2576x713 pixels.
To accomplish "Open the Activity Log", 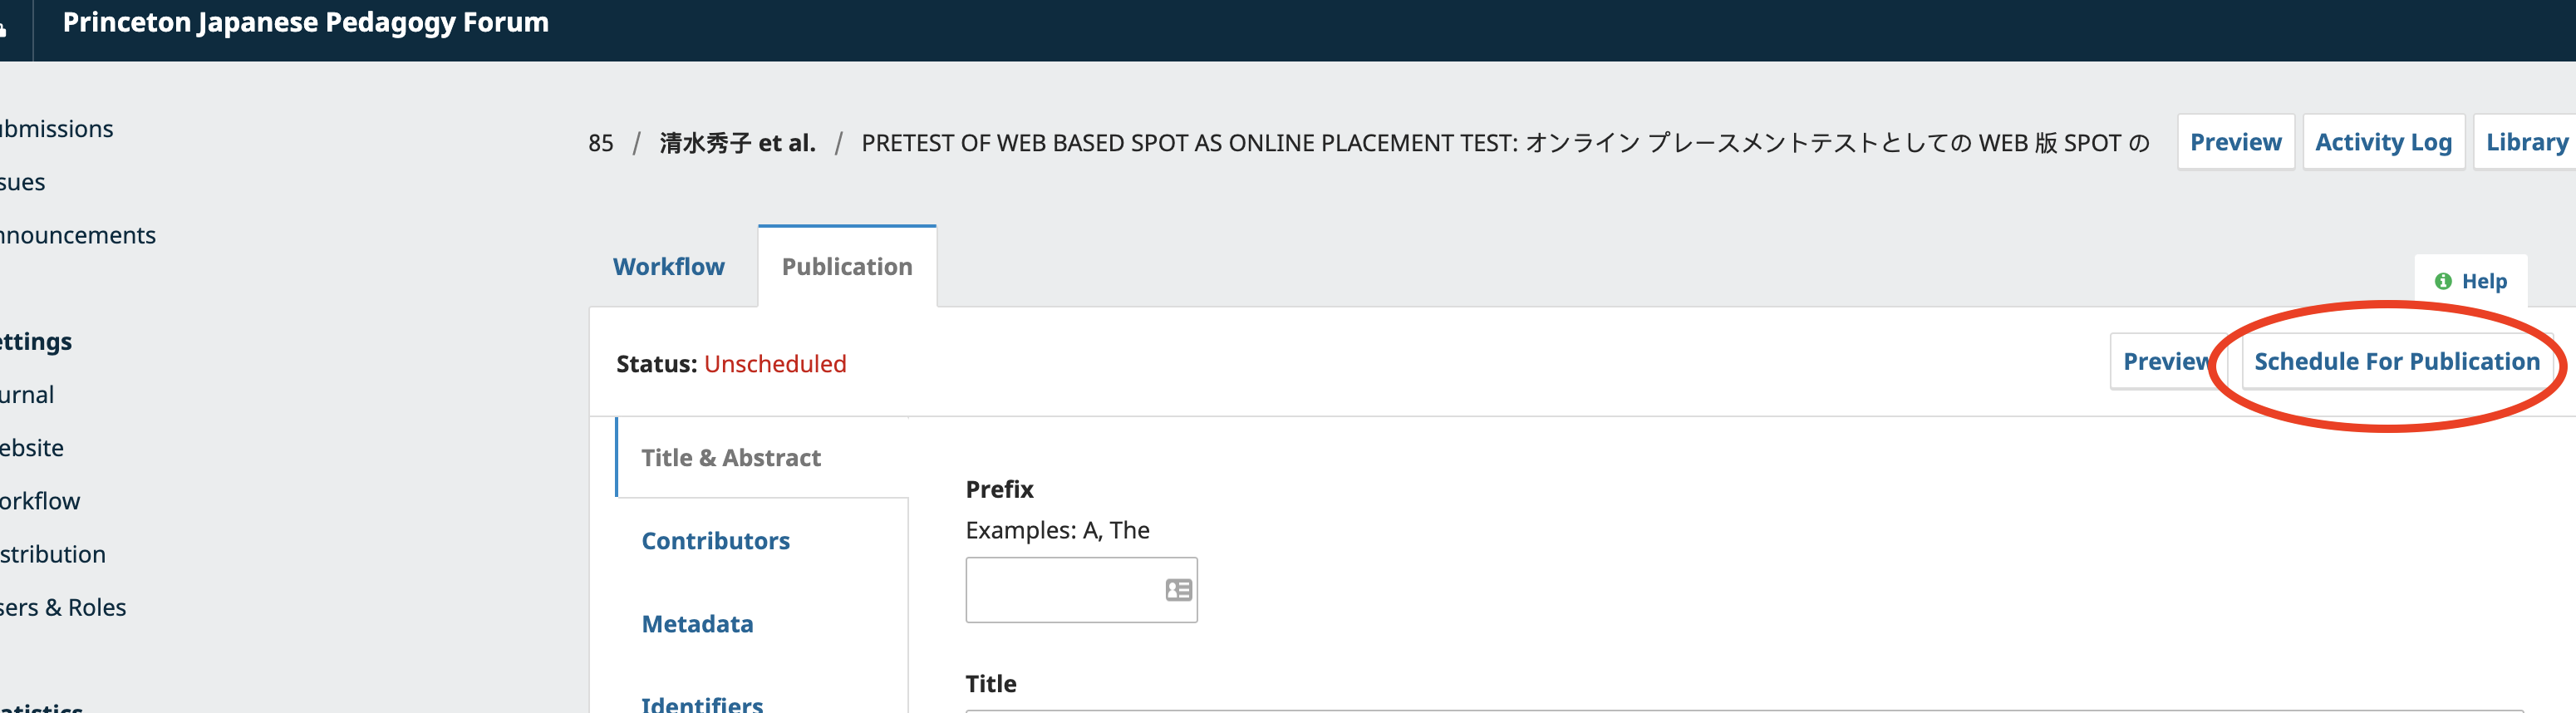I will pos(2383,142).
